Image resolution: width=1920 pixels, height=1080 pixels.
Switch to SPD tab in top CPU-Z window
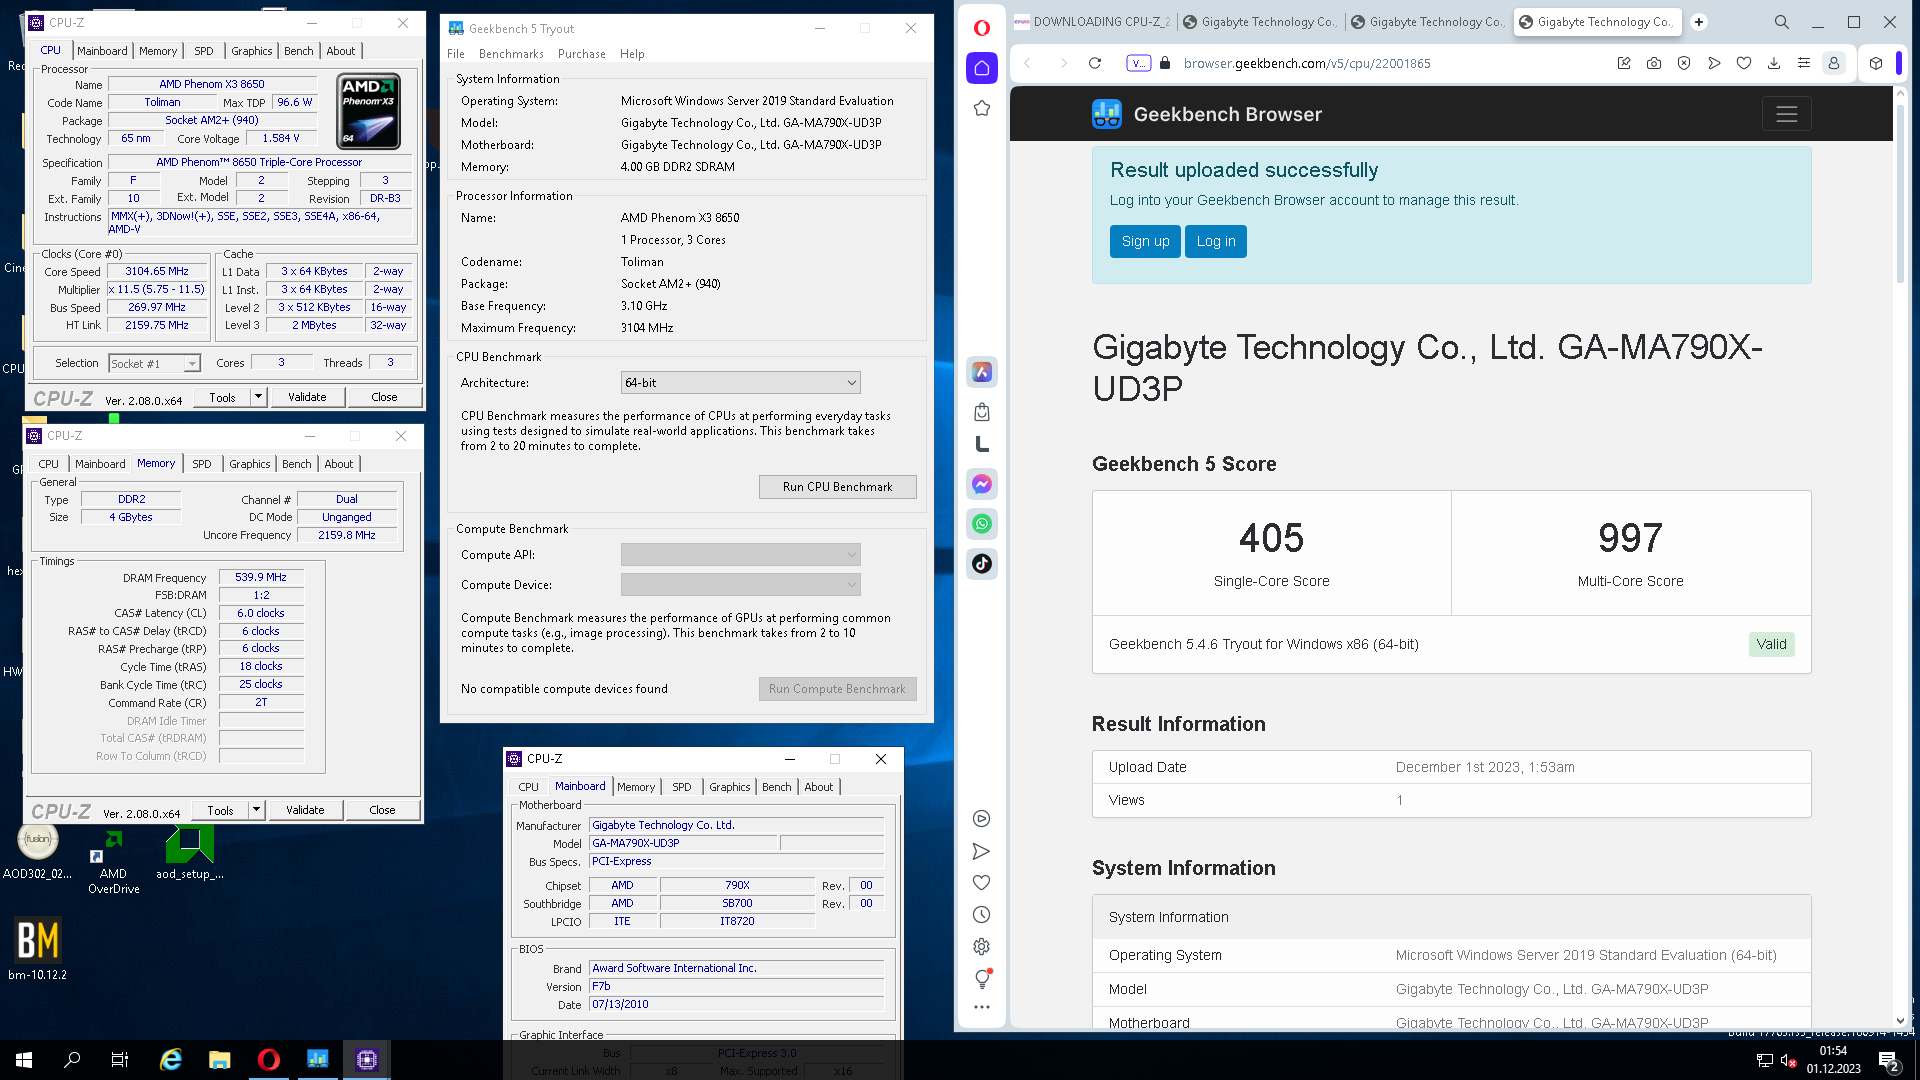[x=204, y=51]
